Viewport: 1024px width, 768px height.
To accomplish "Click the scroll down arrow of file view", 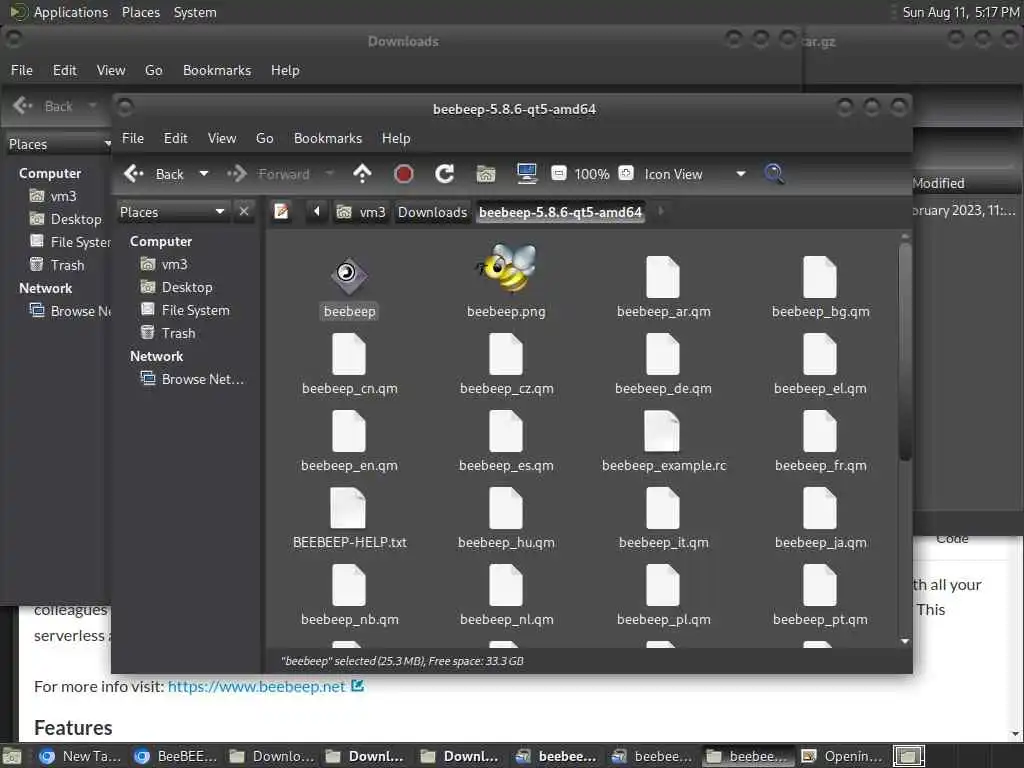I will pyautogui.click(x=904, y=642).
